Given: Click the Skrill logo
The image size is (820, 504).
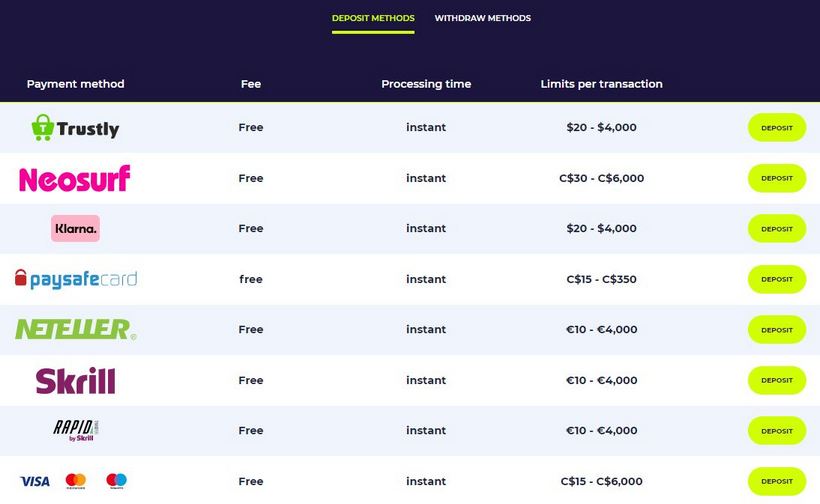Looking at the screenshot, I should [x=75, y=380].
